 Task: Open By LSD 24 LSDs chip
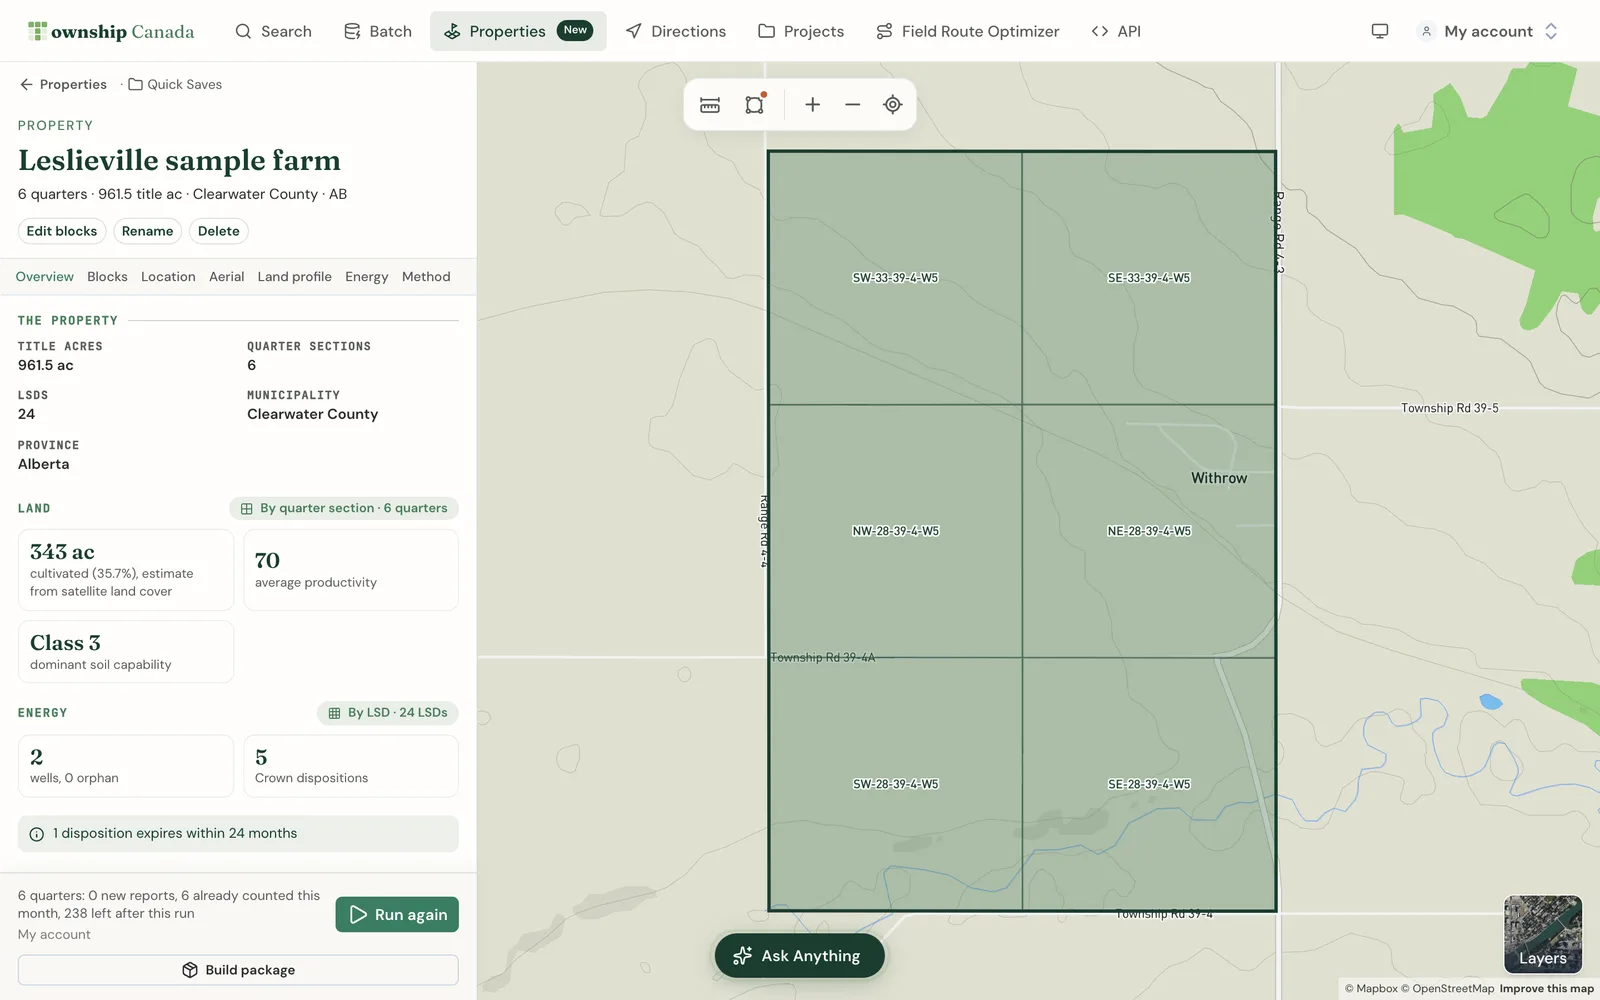coord(388,713)
